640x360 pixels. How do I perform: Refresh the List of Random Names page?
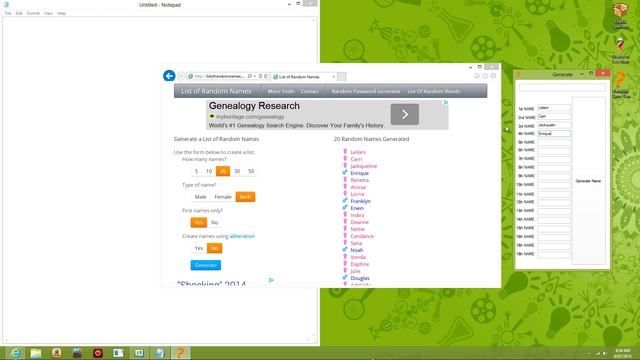tap(266, 76)
